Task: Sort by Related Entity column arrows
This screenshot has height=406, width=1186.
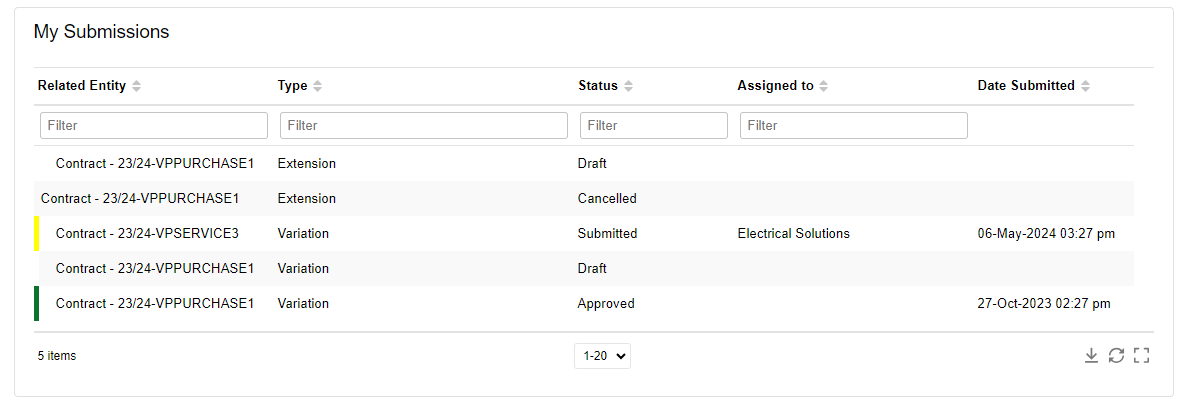Action: tap(136, 86)
